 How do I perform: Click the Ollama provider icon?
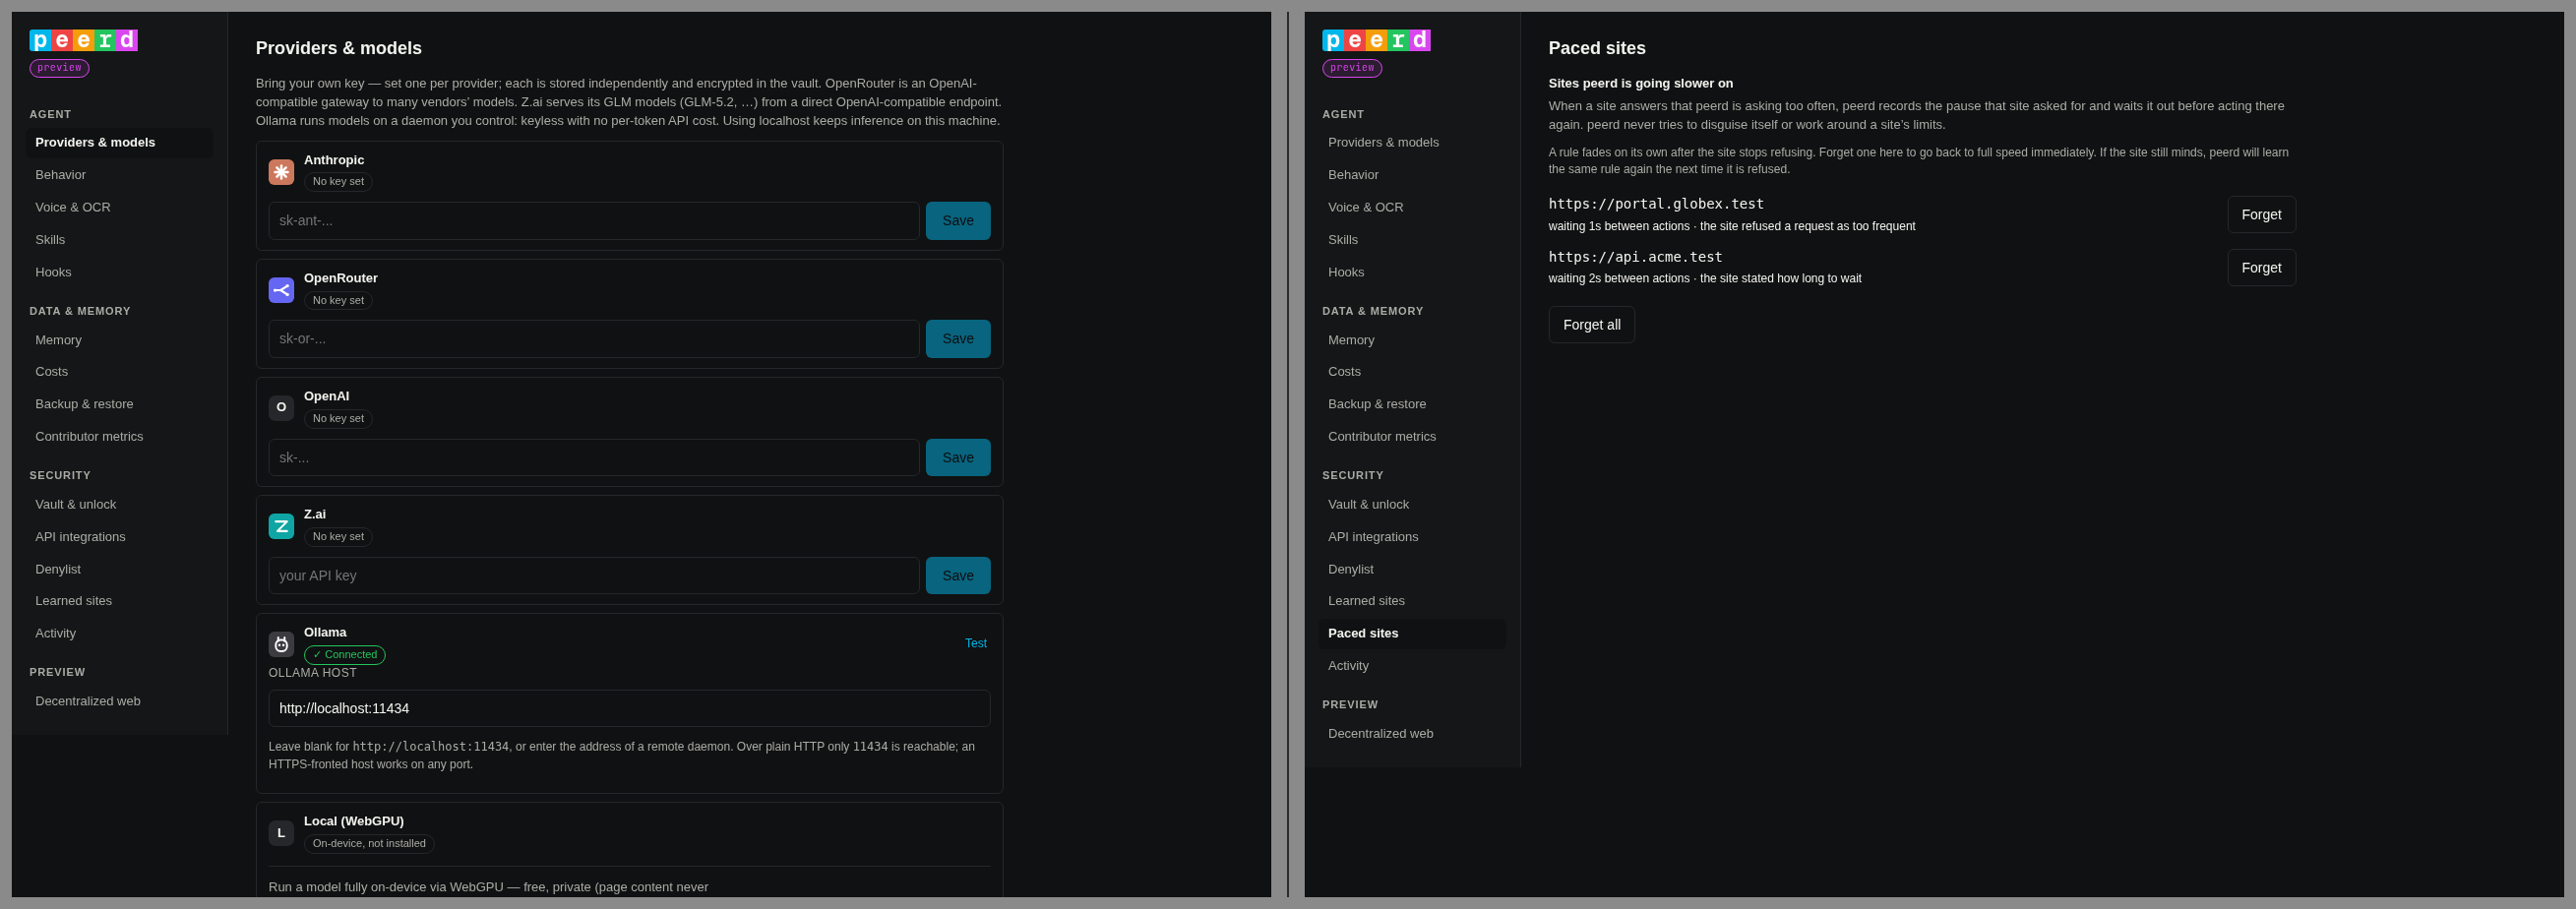[x=281, y=644]
